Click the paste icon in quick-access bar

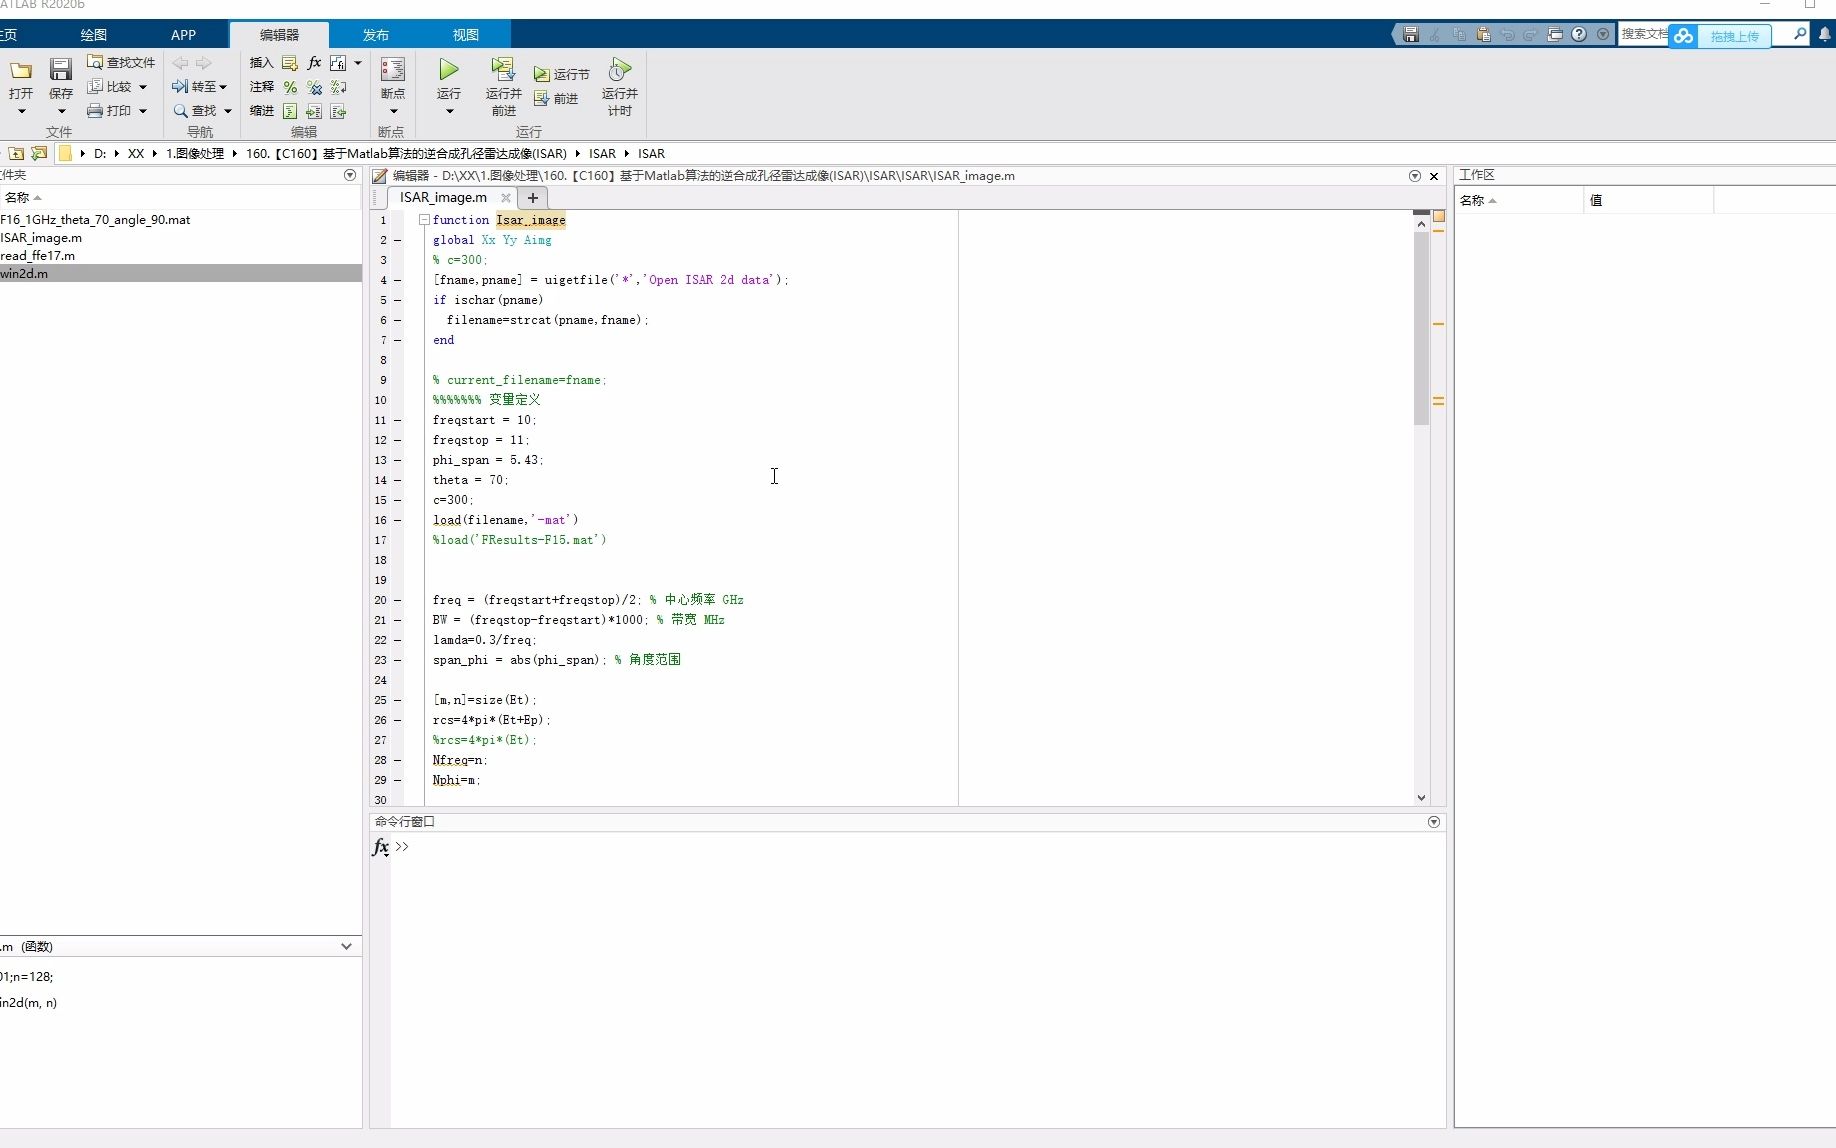pos(1483,34)
